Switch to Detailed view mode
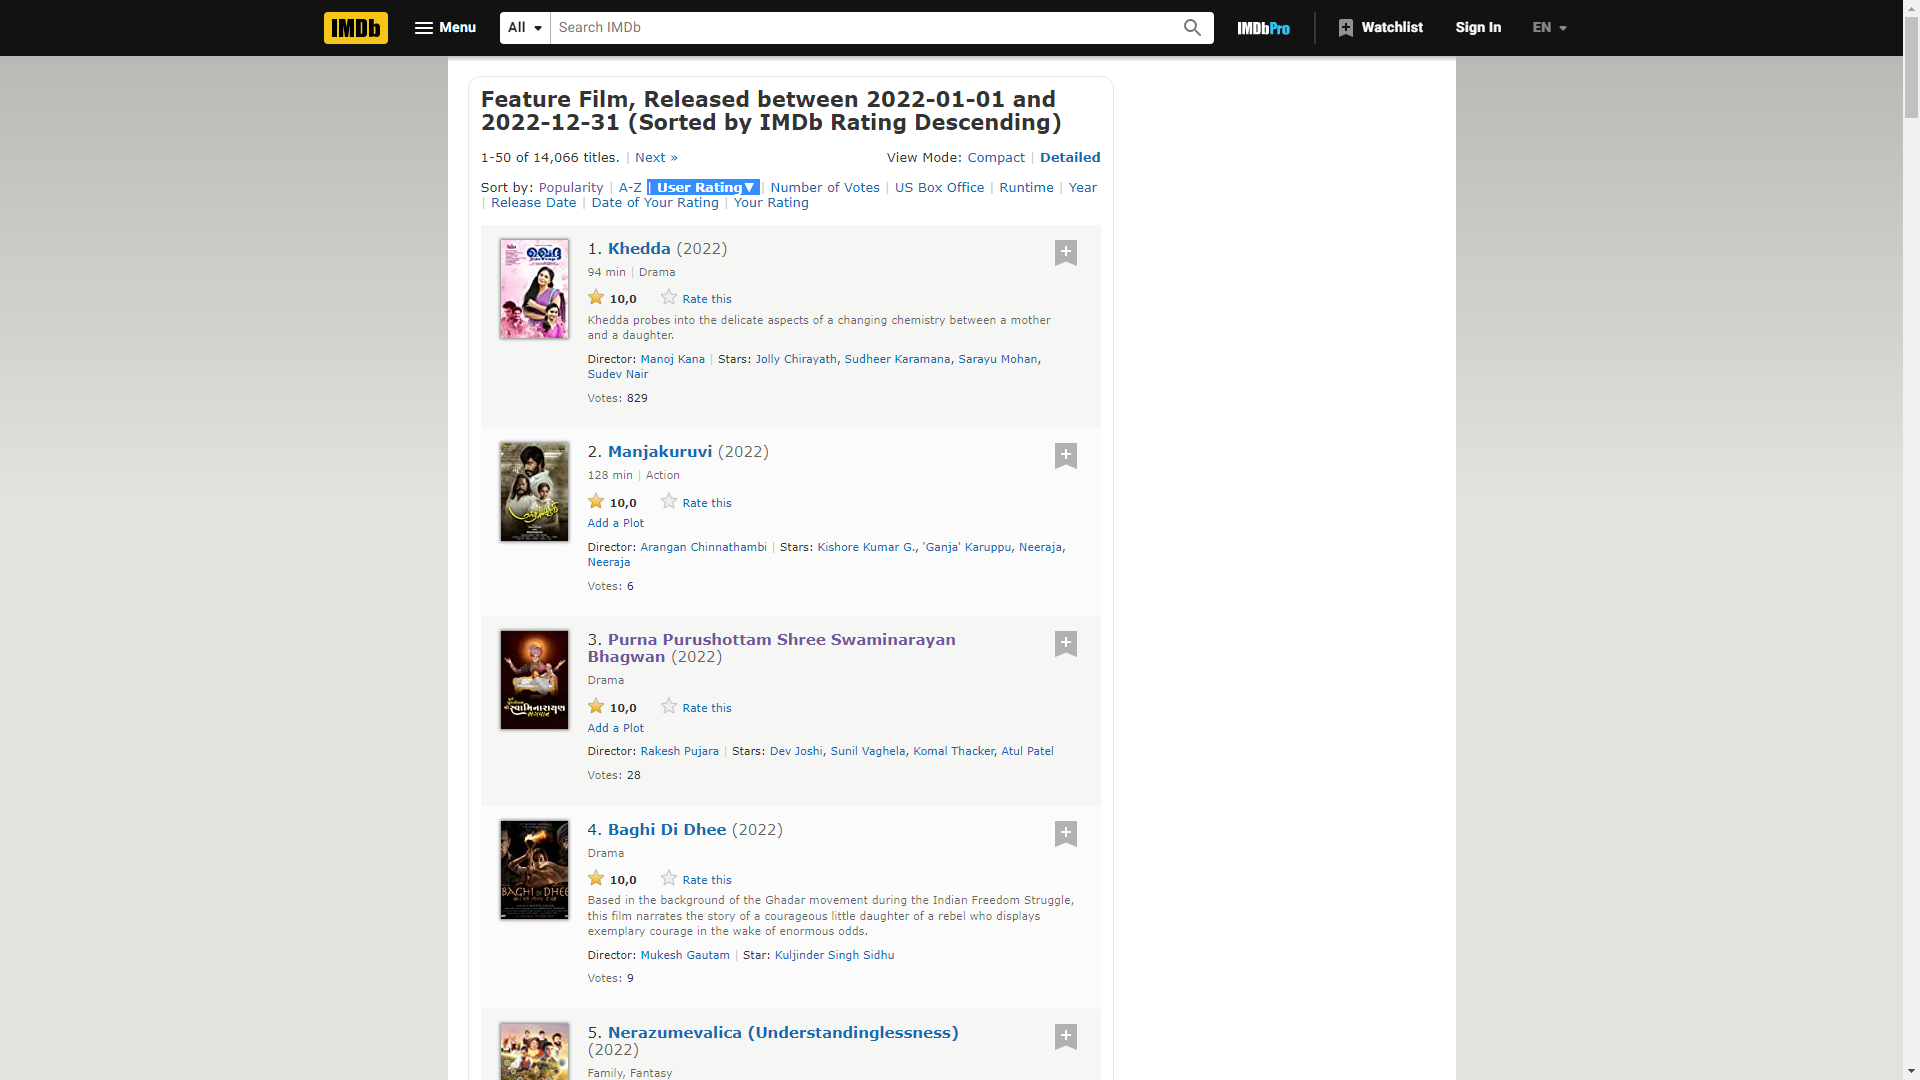Screen dimensions: 1920x1080 (x=1070, y=157)
